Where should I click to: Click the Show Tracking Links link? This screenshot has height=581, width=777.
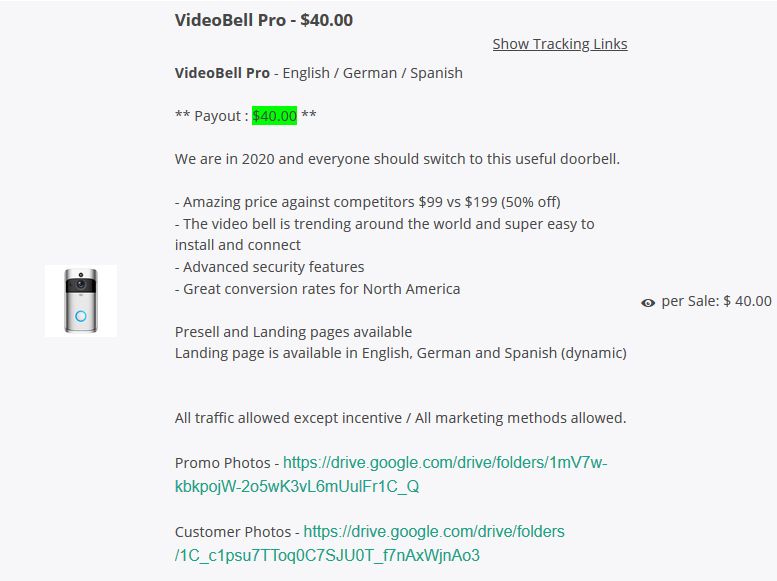point(559,44)
